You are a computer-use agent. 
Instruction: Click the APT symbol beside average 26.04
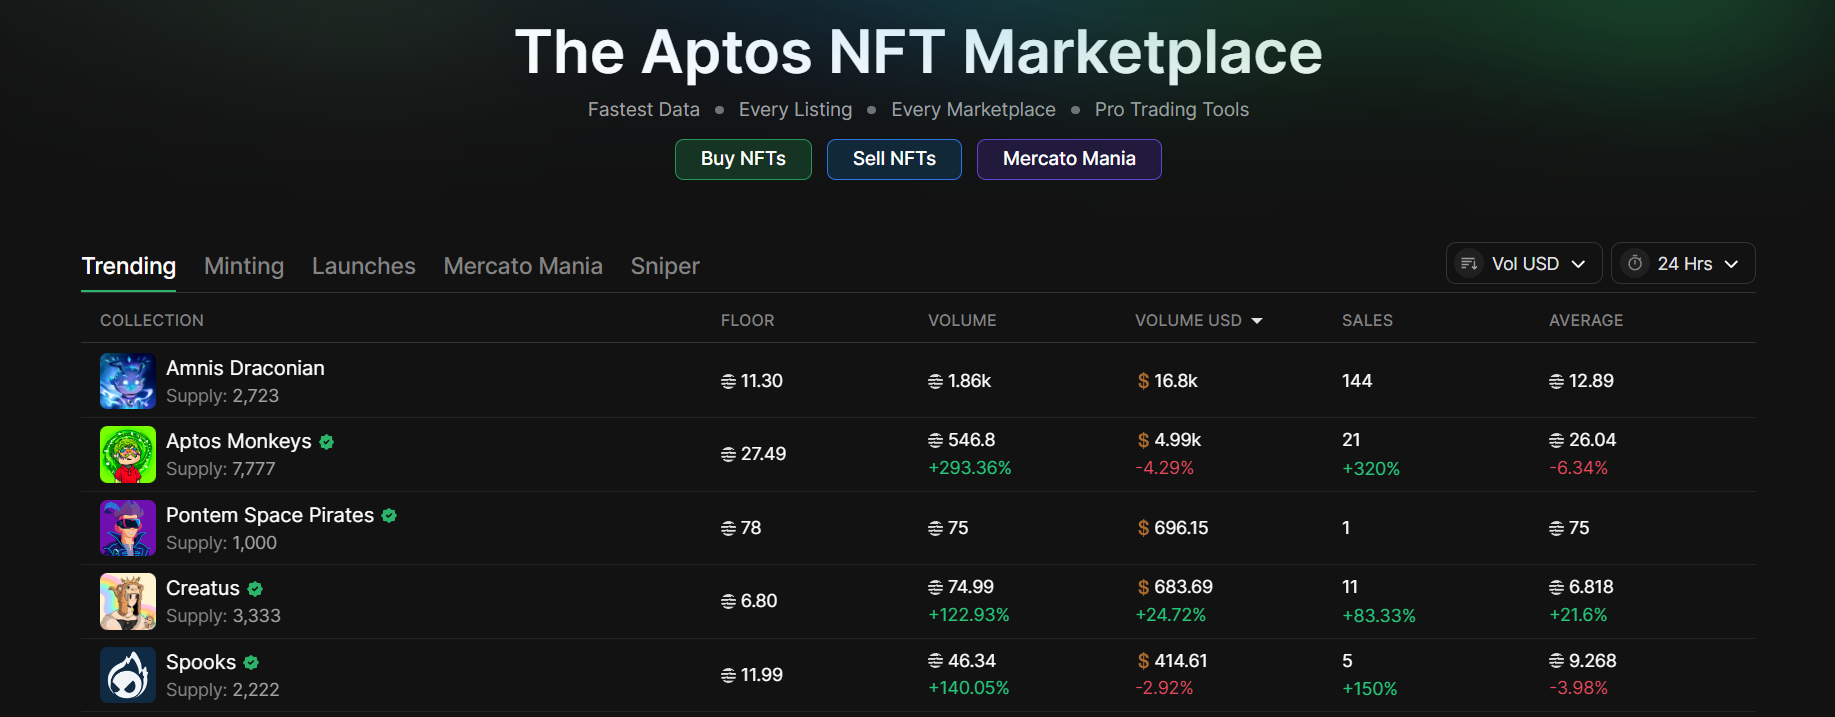[1556, 440]
